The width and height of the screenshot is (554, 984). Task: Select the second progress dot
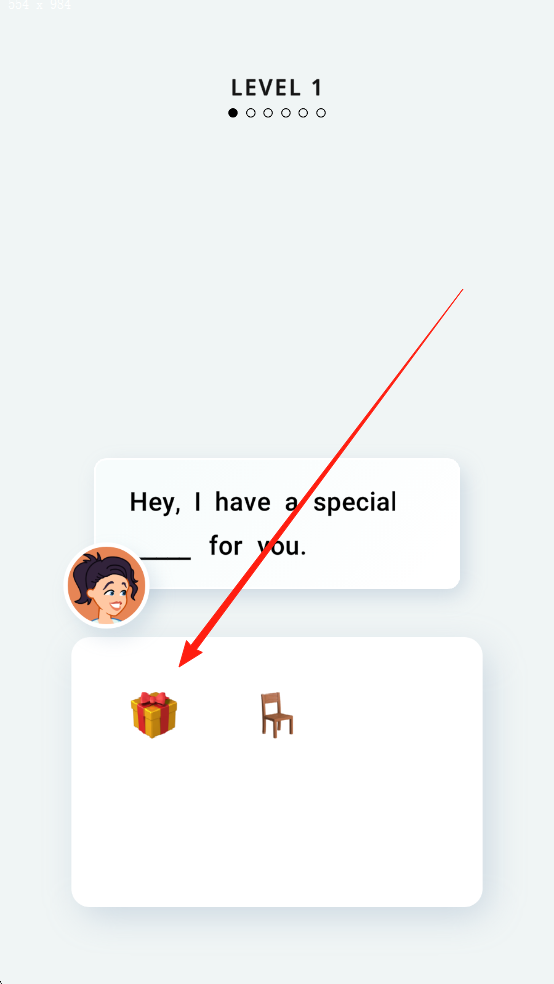251,113
